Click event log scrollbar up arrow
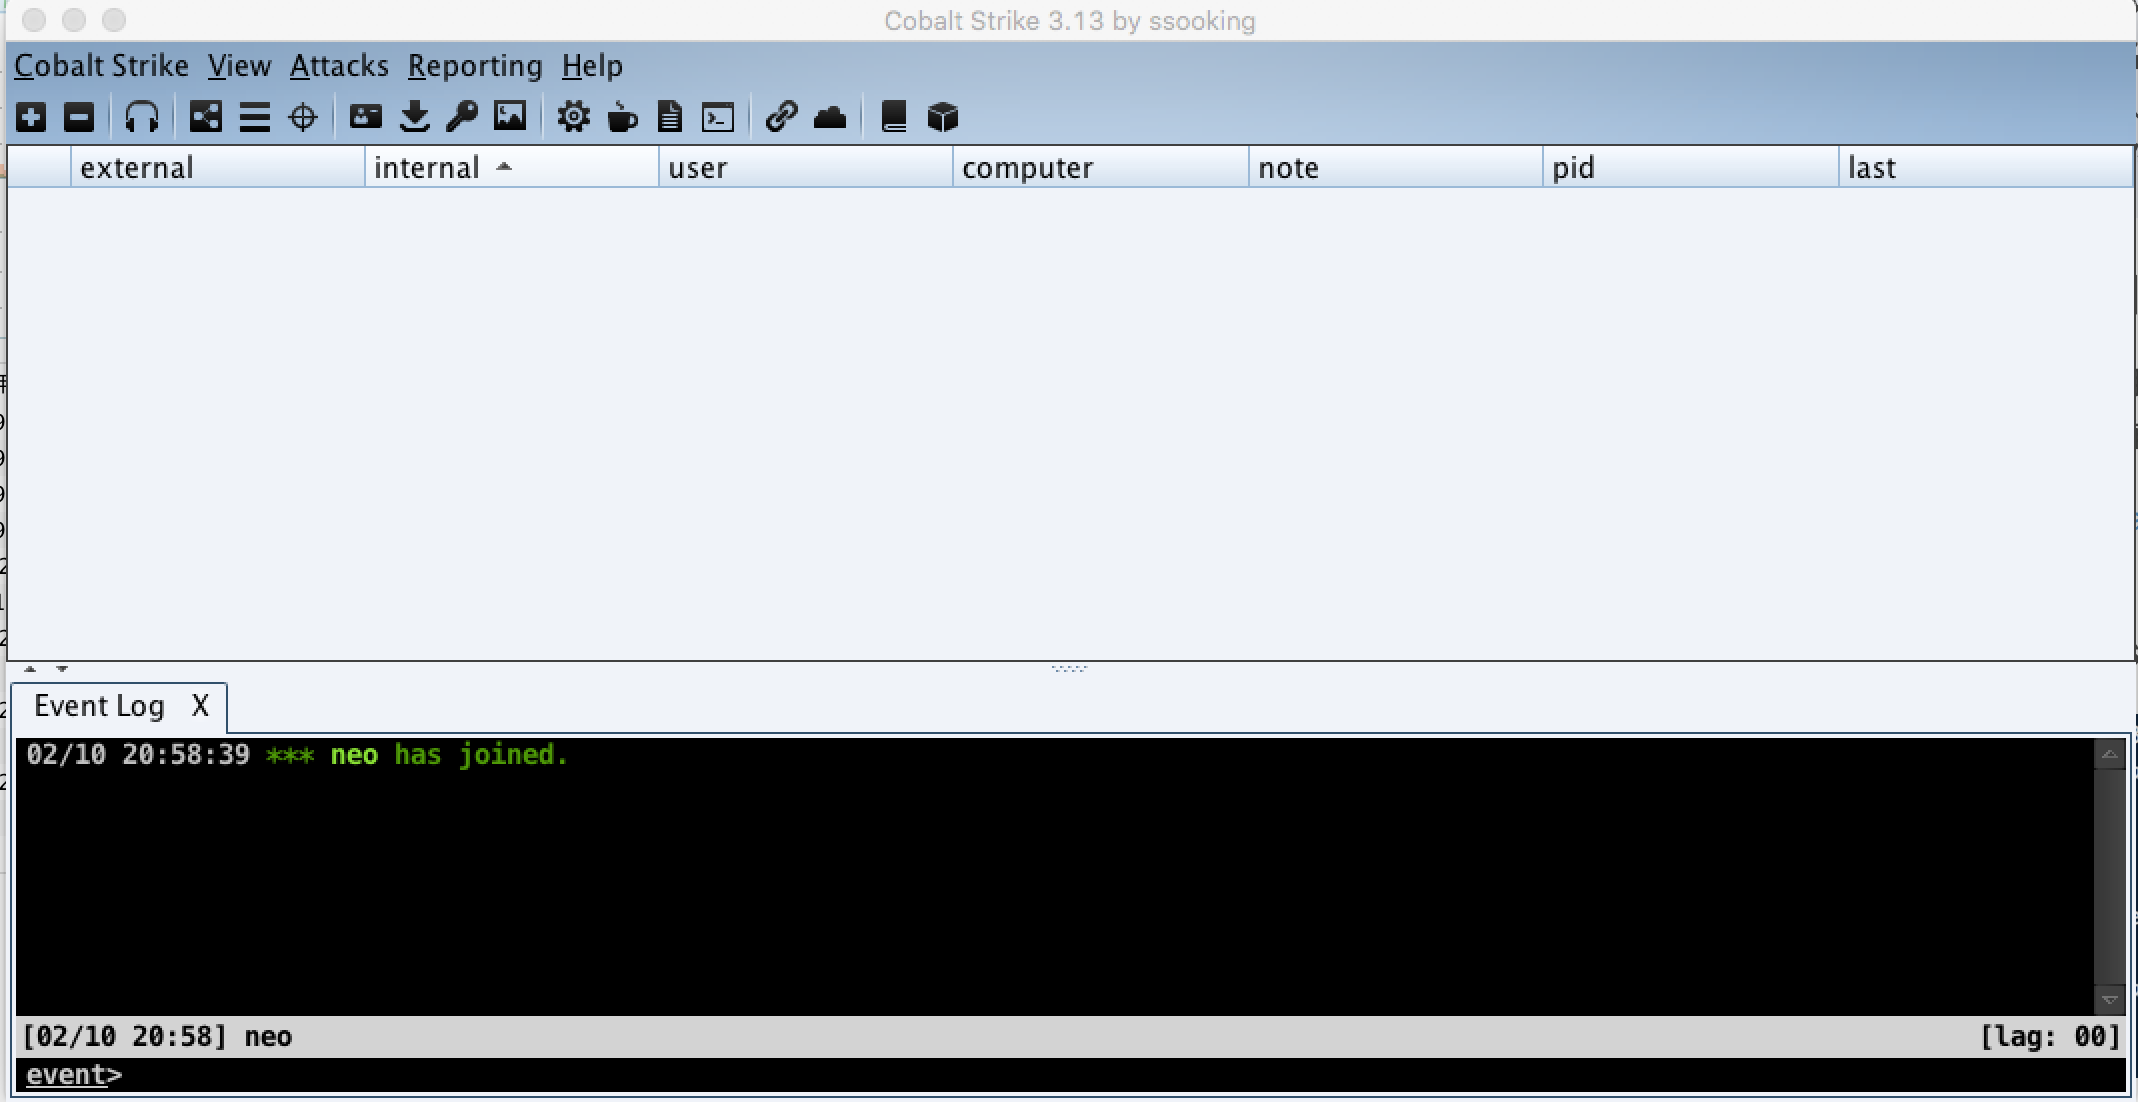This screenshot has height=1102, width=2138. tap(2109, 755)
